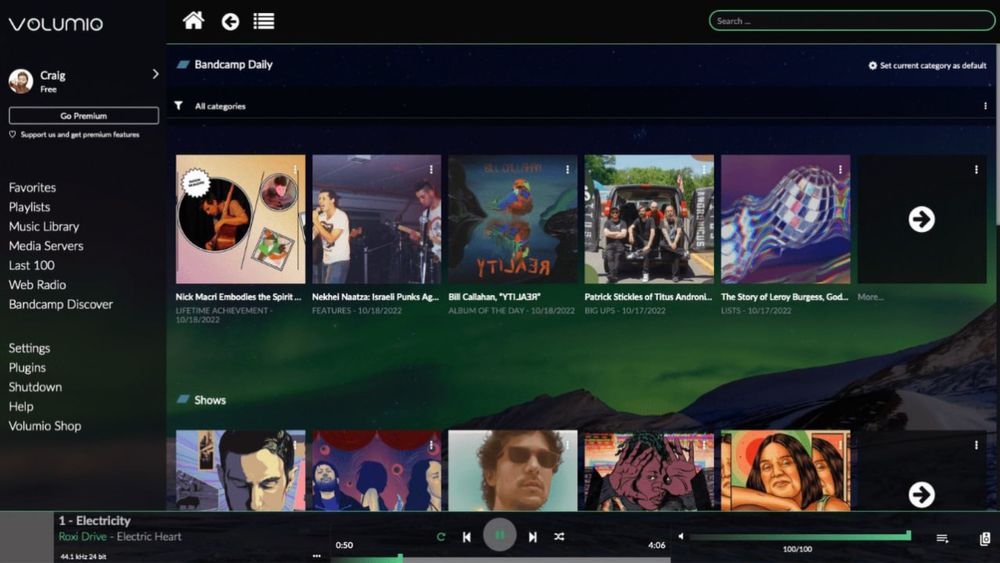This screenshot has height=563, width=1000.
Task: Open first Shows thumbnail with man's face
Action: pos(240,470)
